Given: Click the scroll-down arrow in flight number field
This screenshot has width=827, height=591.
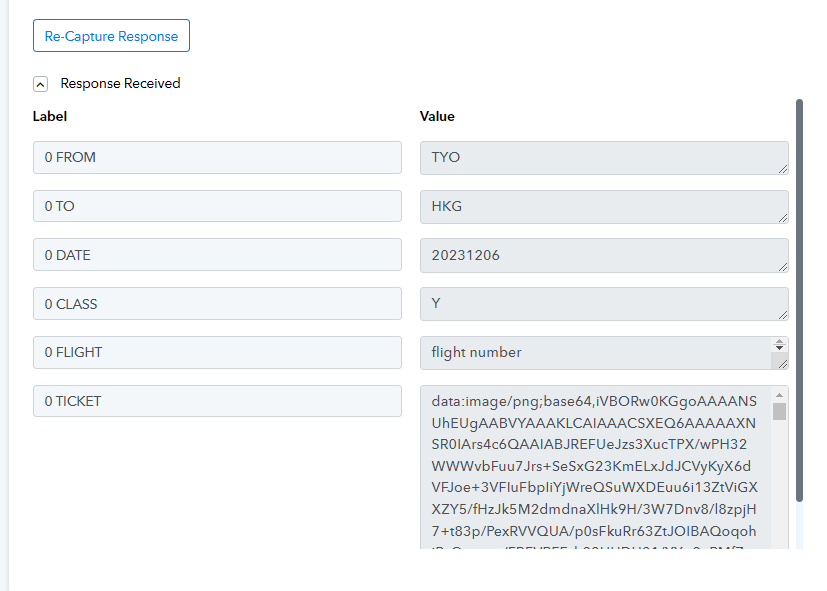Looking at the screenshot, I should coord(780,348).
